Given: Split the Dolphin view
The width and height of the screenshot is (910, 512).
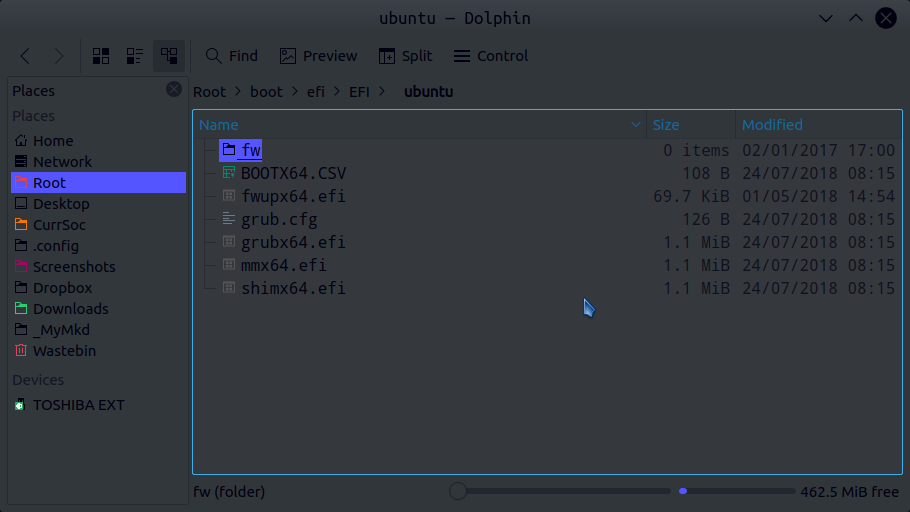Looking at the screenshot, I should click(x=405, y=56).
